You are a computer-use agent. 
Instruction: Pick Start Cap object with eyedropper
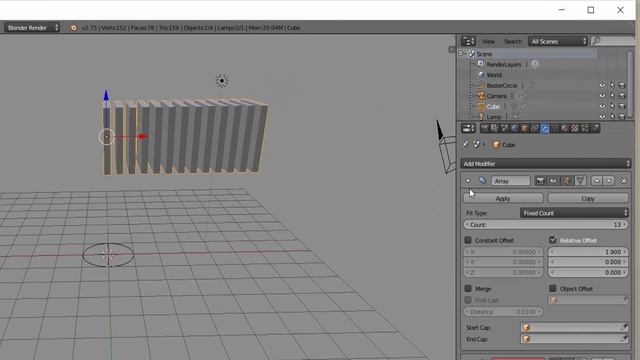(x=624, y=327)
